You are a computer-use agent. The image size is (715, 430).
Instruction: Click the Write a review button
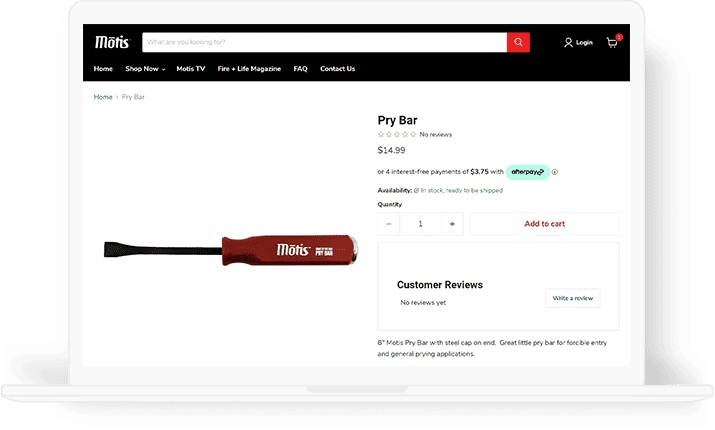coord(573,298)
